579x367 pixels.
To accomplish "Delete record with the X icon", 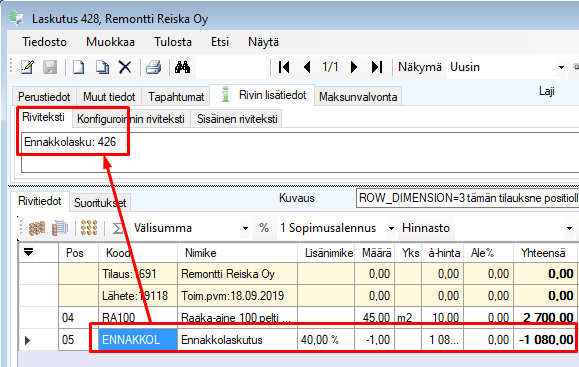I will click(x=125, y=67).
